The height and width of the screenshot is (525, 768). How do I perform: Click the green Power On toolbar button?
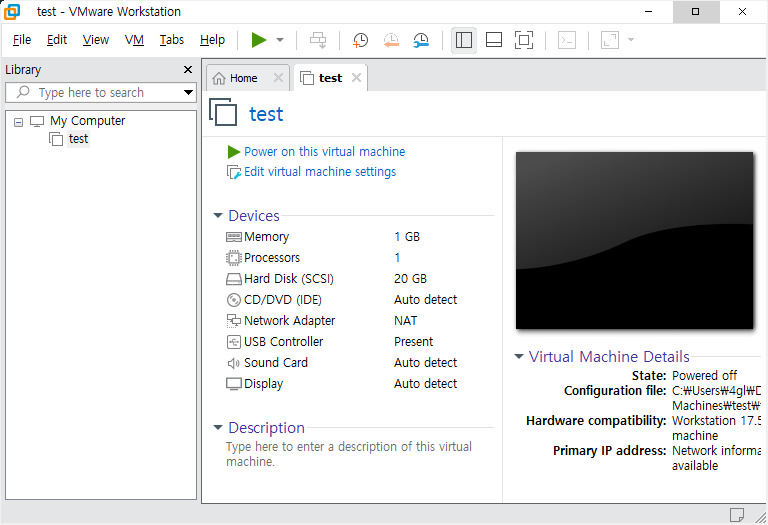[259, 40]
